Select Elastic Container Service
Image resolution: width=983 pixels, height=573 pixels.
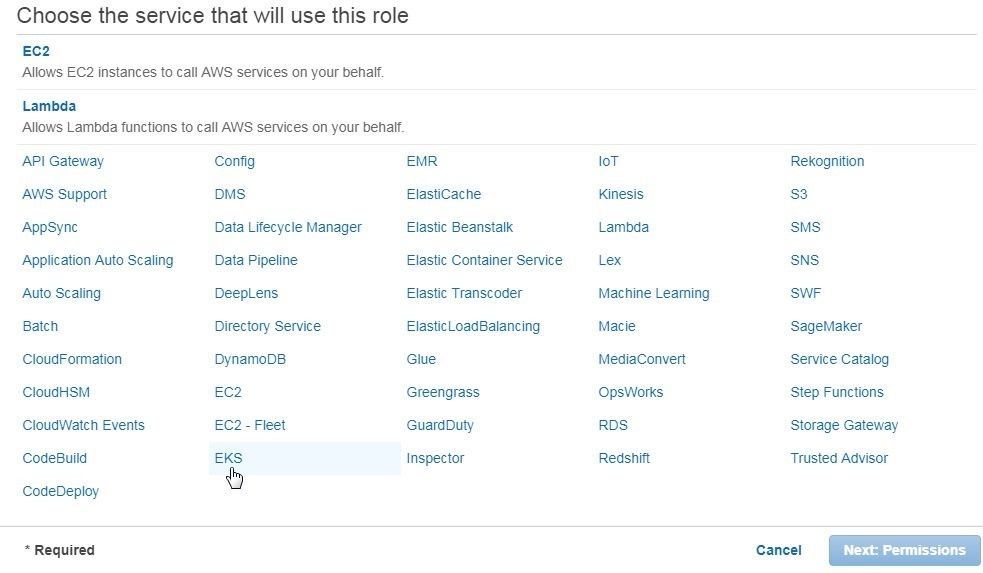click(x=485, y=260)
